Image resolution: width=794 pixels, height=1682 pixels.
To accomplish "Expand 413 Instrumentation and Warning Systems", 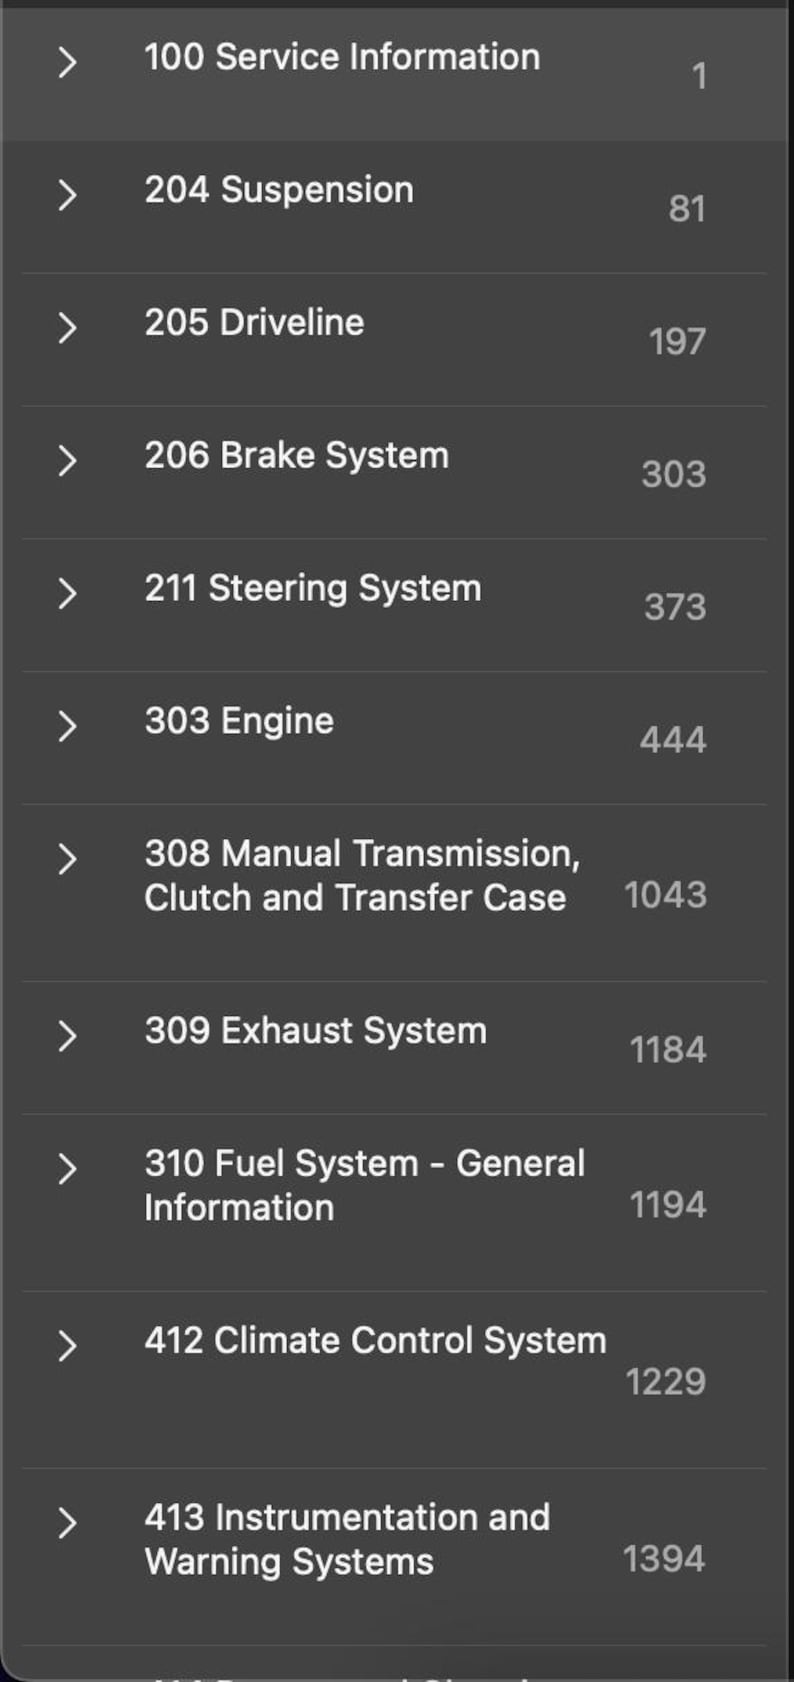I will click(x=68, y=1523).
